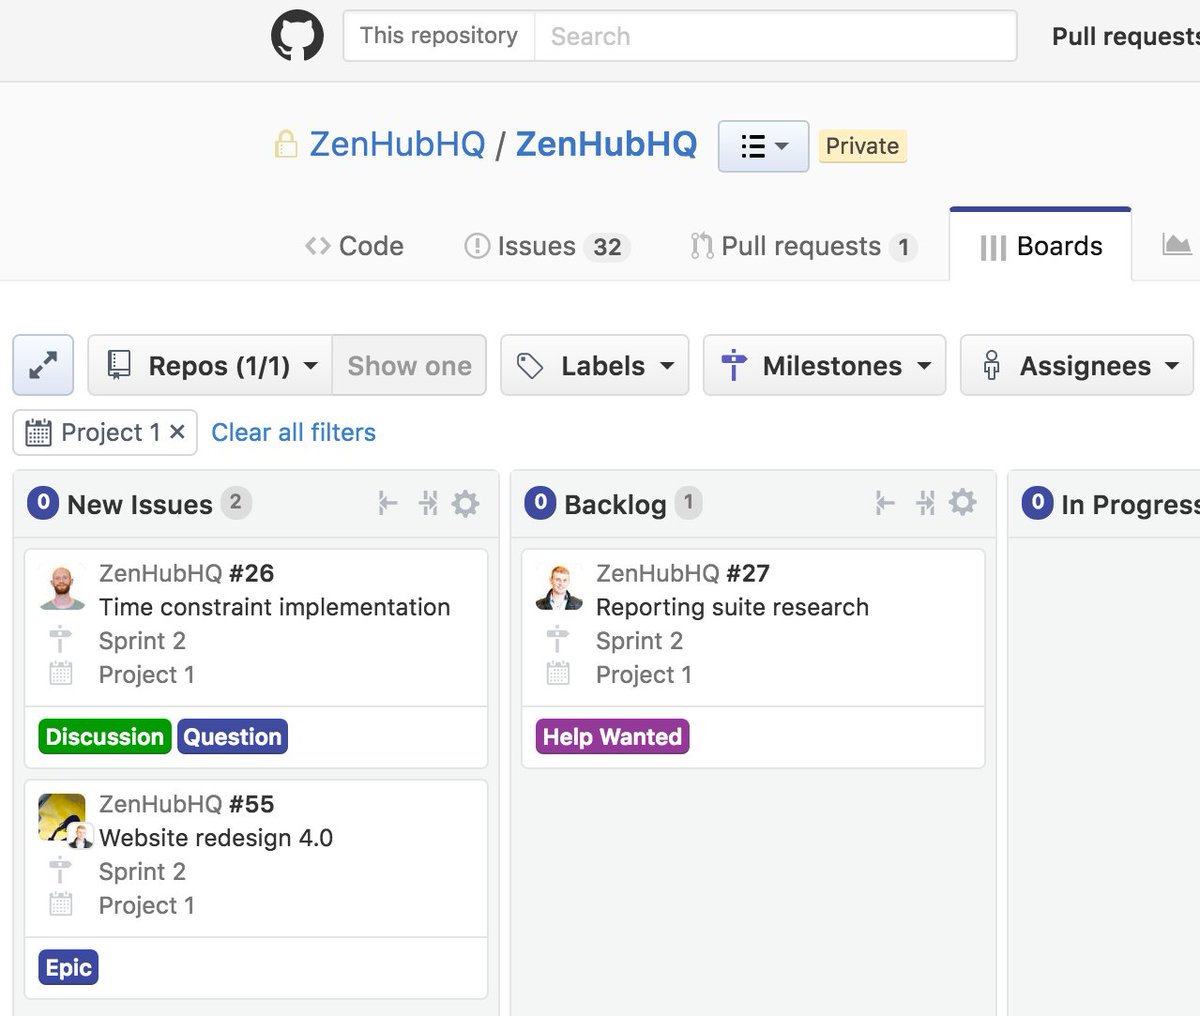This screenshot has height=1016, width=1200.
Task: Click milestone signpost icon on issue #26
Action: pyautogui.click(x=61, y=640)
